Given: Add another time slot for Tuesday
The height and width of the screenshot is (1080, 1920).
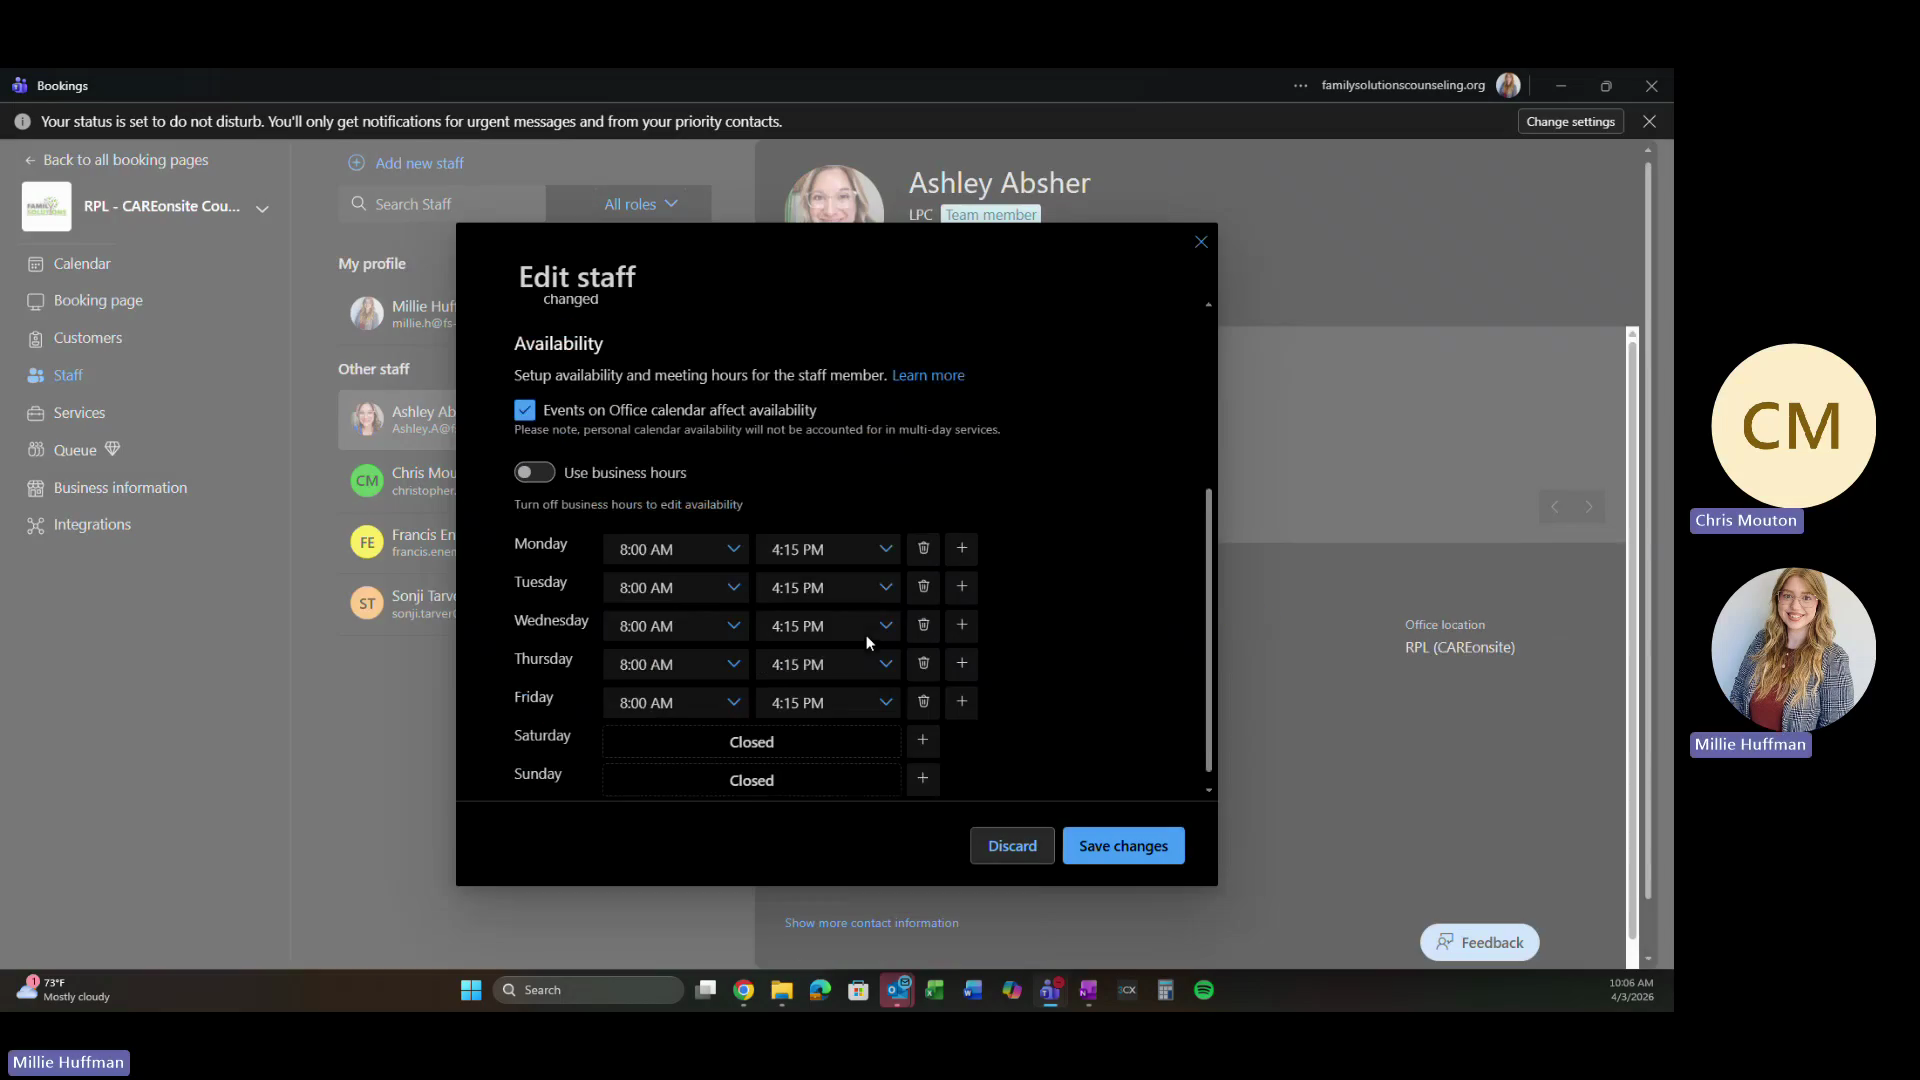Looking at the screenshot, I should [x=962, y=587].
